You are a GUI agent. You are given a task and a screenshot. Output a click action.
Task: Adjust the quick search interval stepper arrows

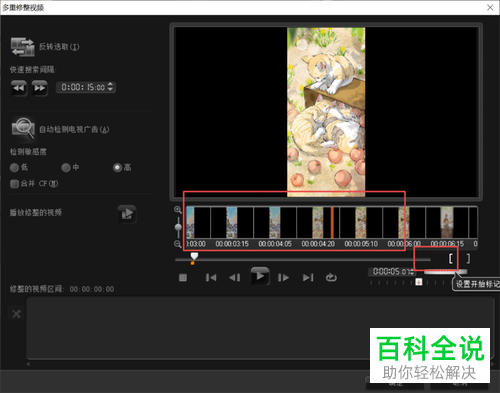click(x=111, y=87)
